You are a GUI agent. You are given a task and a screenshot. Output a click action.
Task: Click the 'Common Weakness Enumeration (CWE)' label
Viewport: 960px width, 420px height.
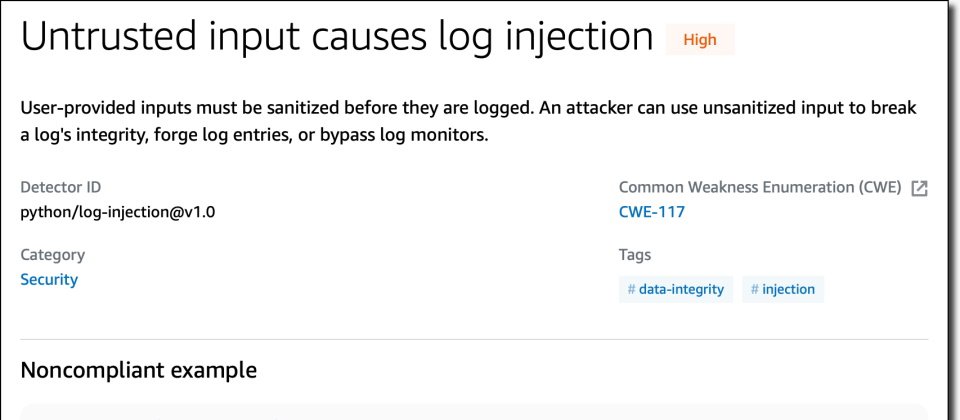(760, 187)
